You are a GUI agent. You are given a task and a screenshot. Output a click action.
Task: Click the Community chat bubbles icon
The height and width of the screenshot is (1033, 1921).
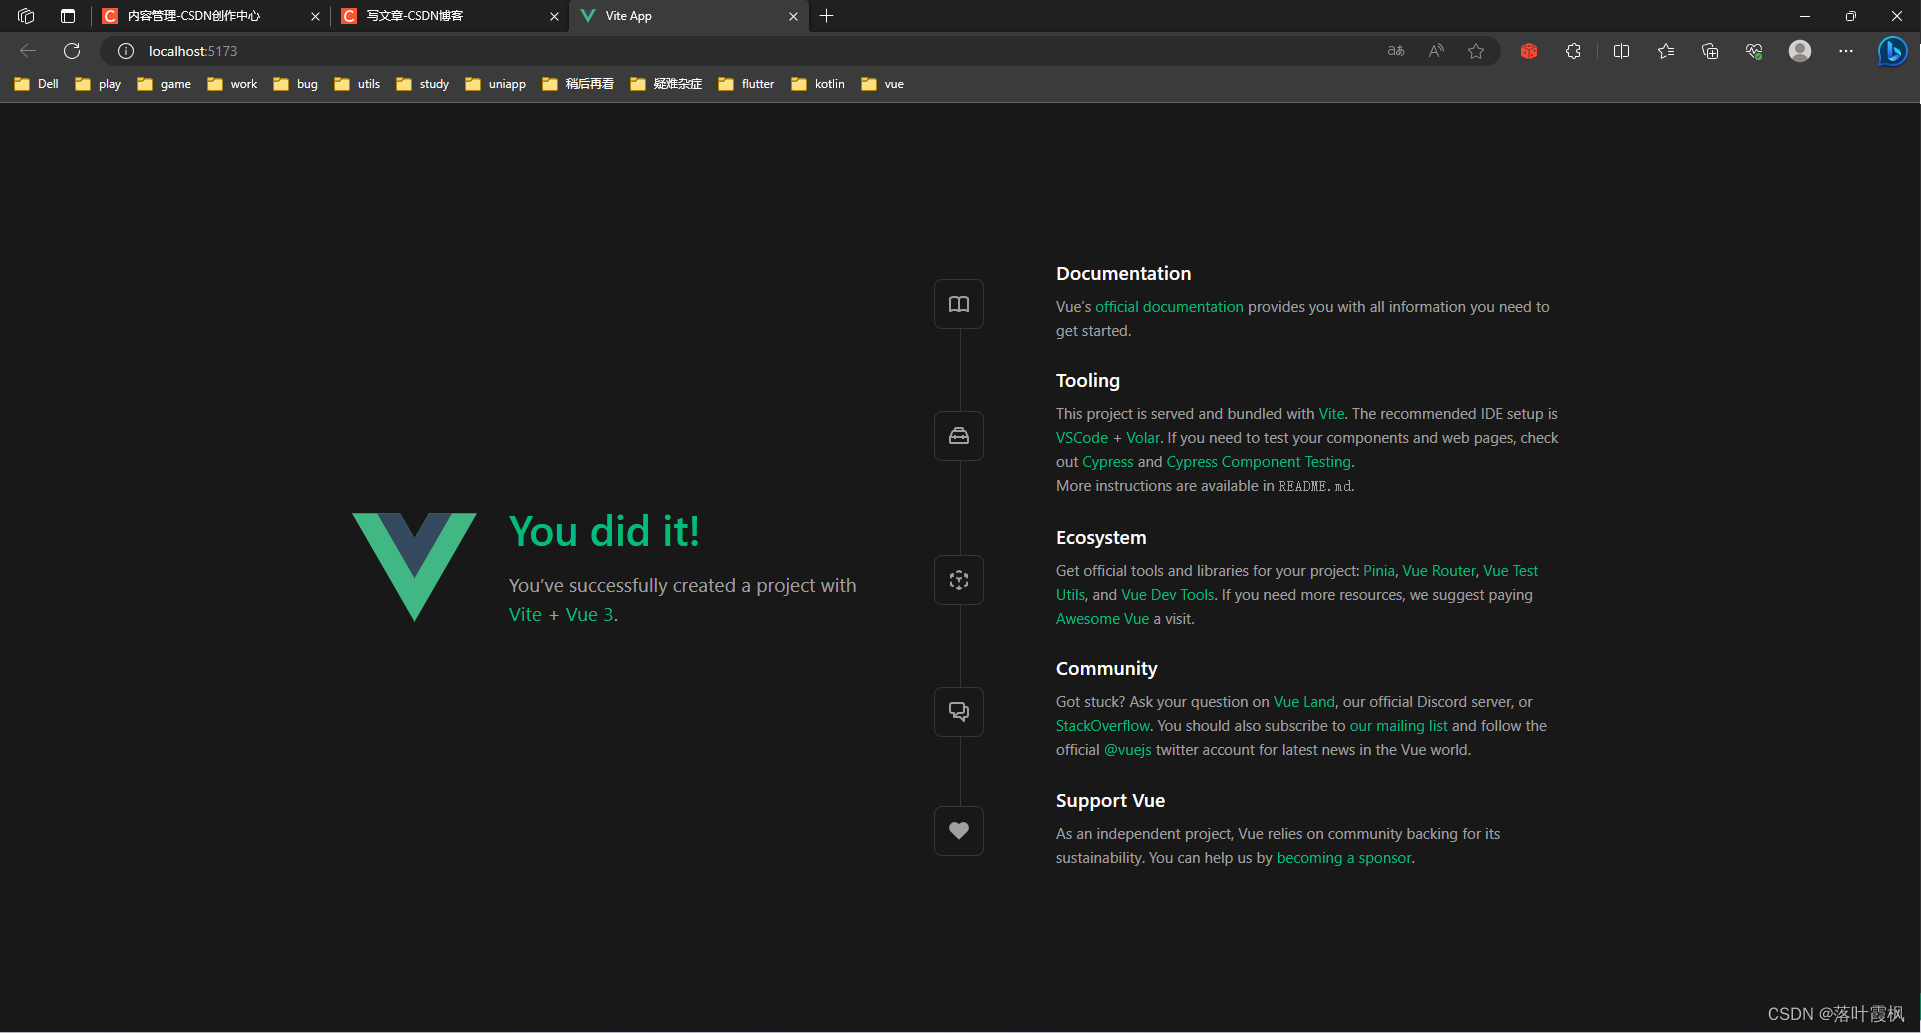[x=958, y=712]
